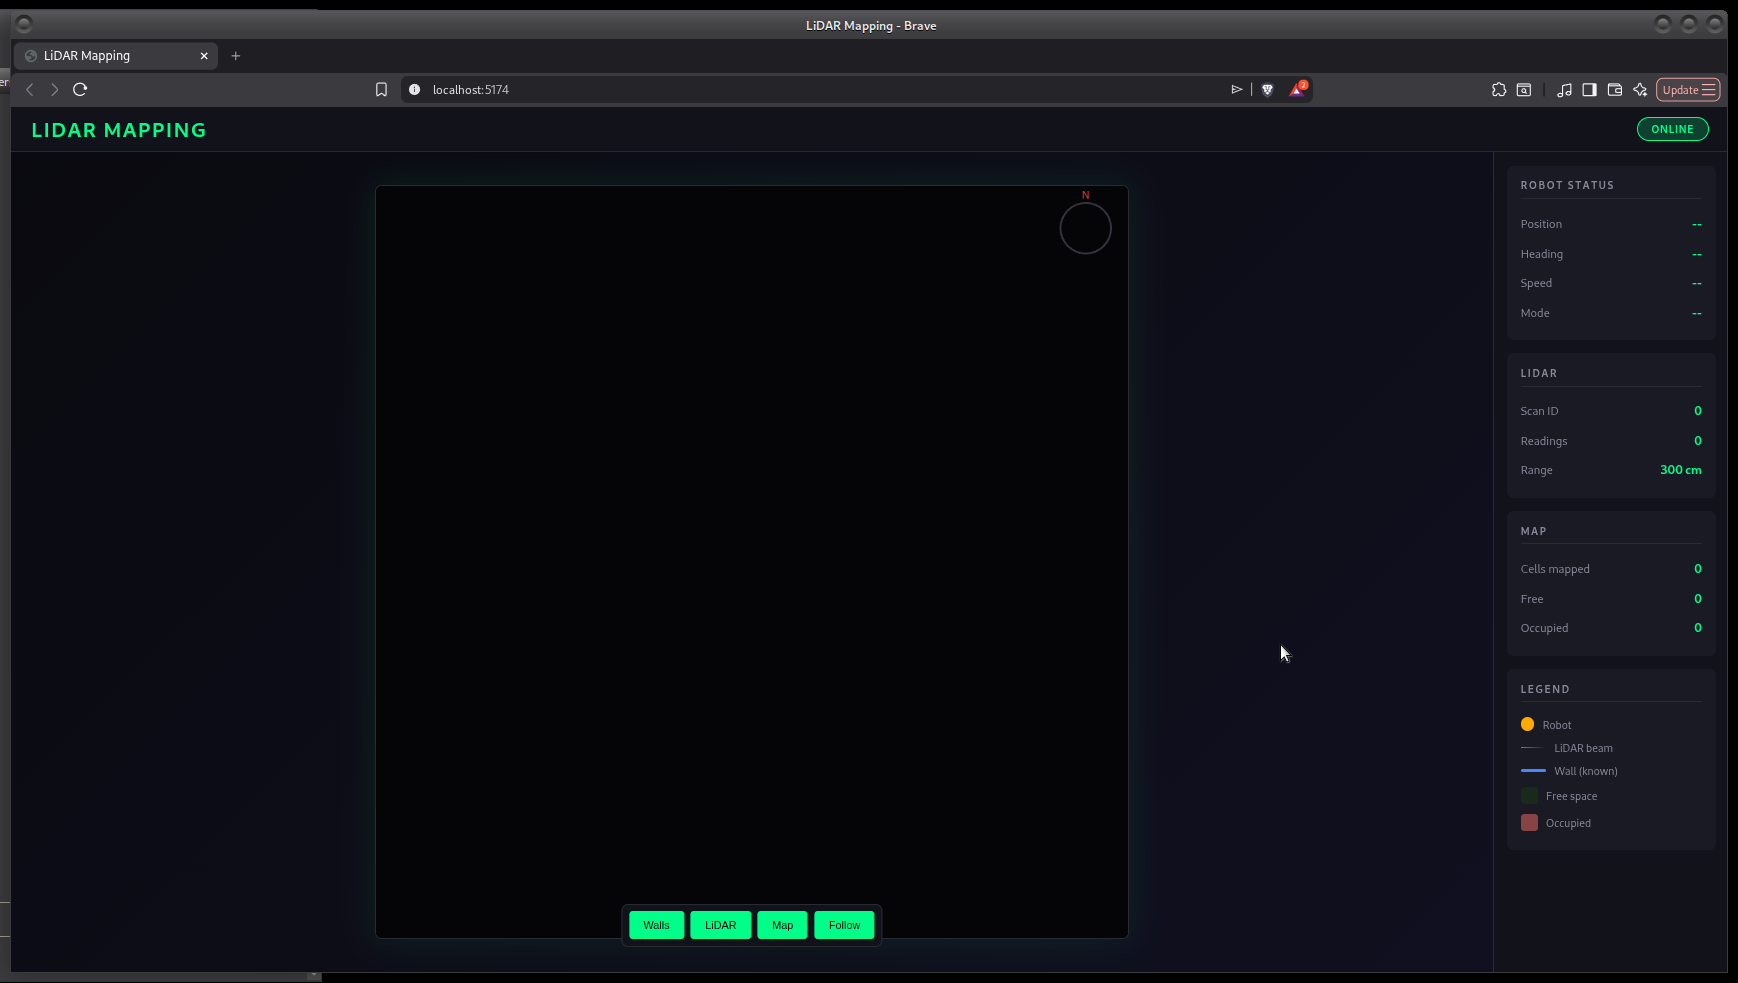Open the Update hamburger menu
The image size is (1738, 983).
click(1688, 90)
